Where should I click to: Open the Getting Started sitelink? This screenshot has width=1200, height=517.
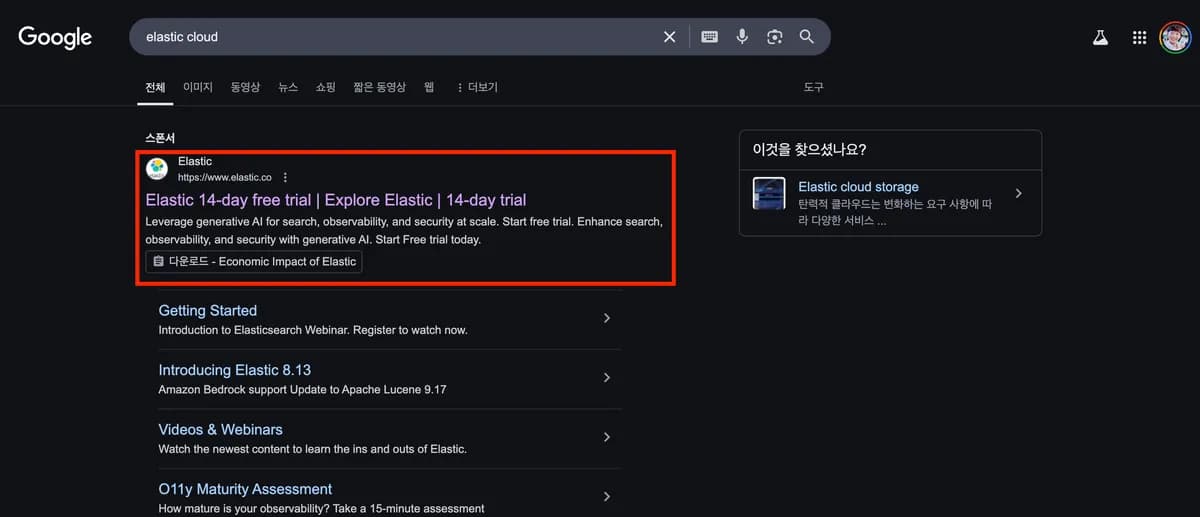[208, 311]
